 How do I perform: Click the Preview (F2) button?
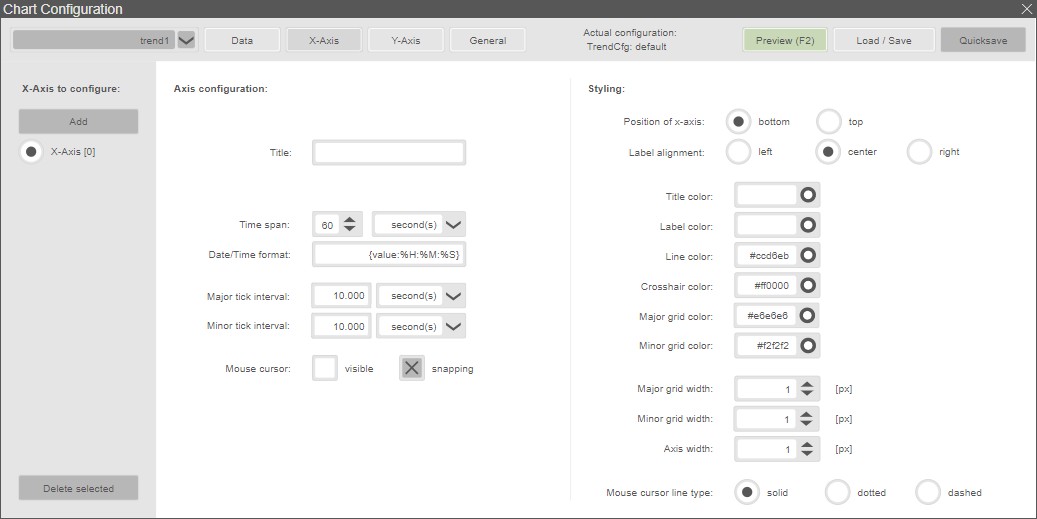point(784,40)
